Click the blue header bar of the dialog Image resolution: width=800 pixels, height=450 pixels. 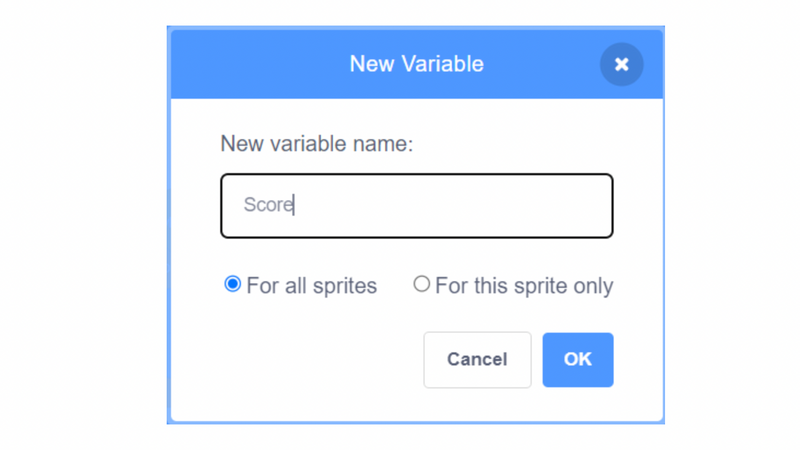point(416,64)
